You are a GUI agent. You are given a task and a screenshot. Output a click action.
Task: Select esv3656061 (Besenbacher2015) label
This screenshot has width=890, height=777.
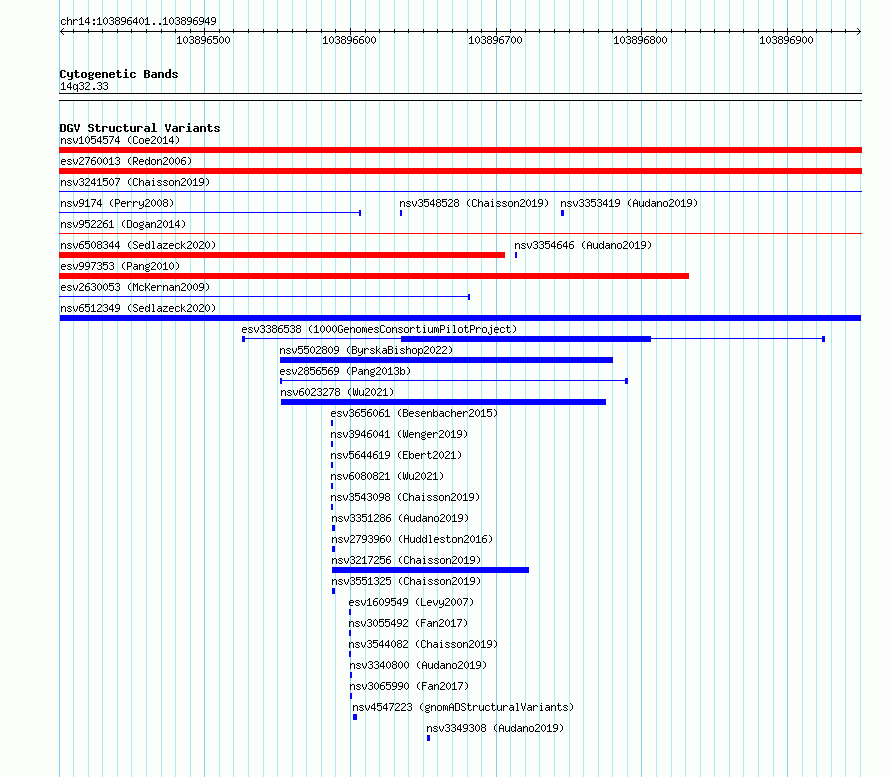coord(414,413)
